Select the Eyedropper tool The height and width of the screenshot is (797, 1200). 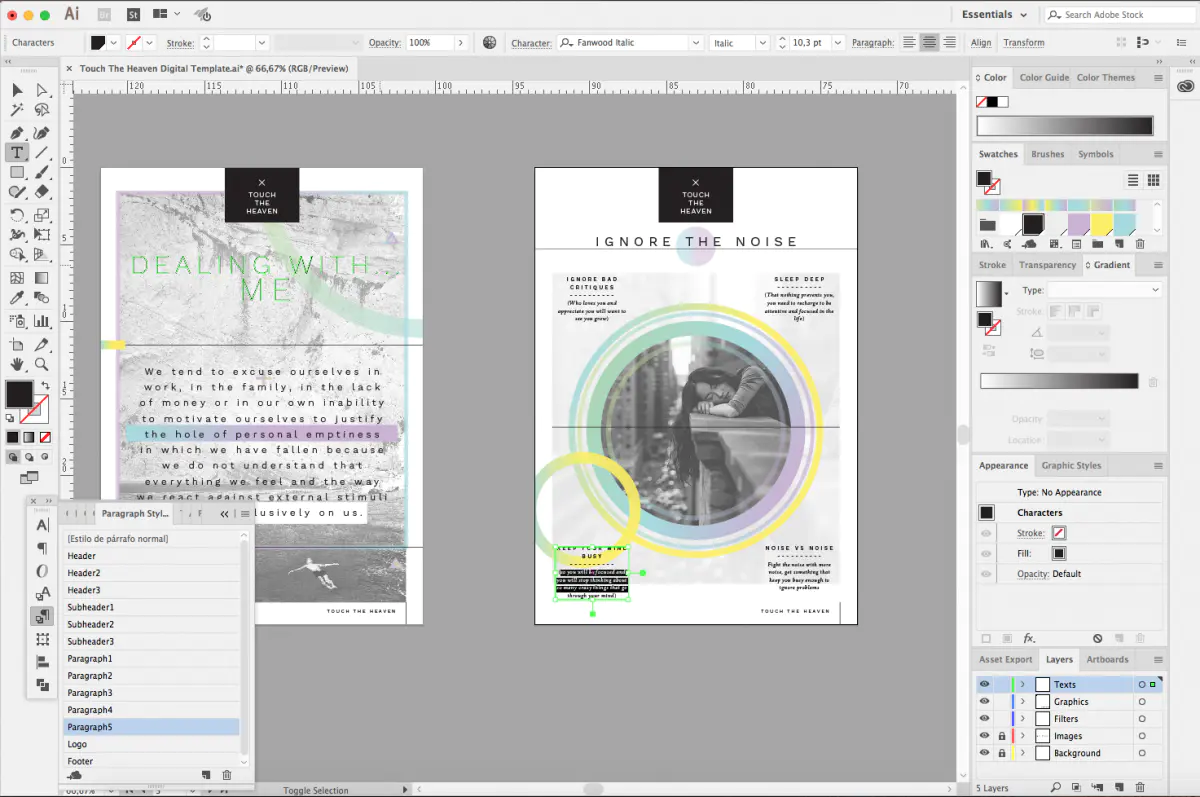click(x=18, y=298)
